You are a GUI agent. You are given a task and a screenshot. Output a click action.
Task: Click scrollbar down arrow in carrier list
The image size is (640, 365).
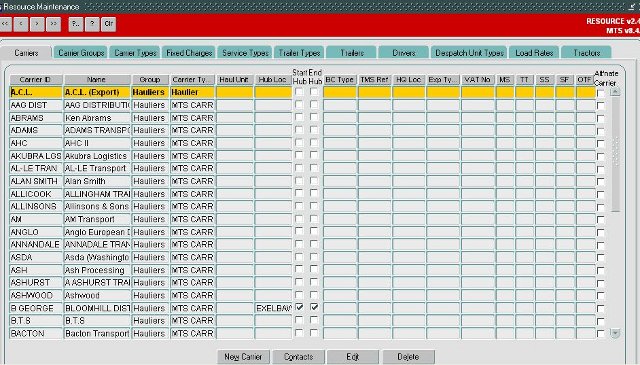point(615,334)
